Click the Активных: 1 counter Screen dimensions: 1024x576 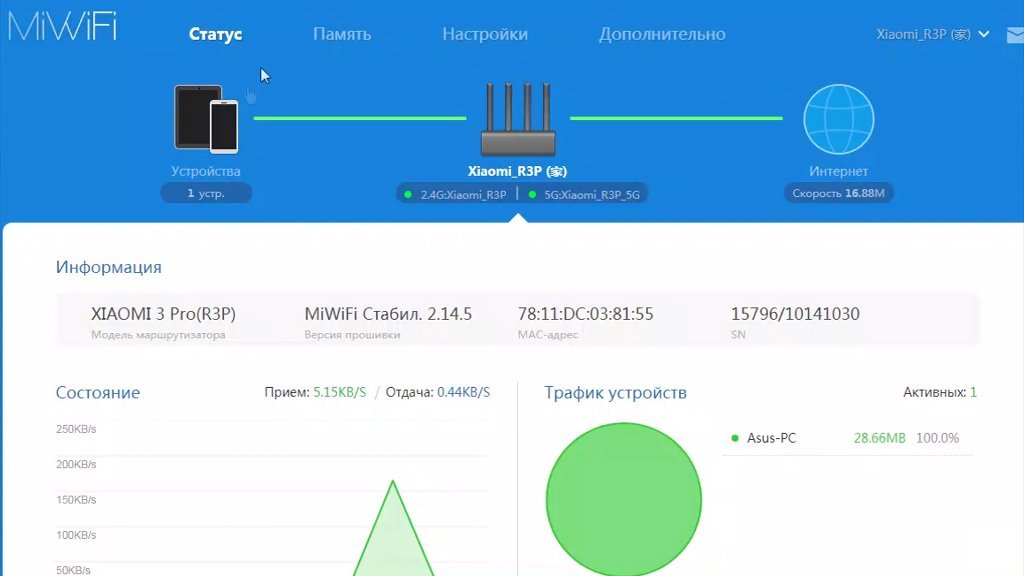(x=940, y=392)
